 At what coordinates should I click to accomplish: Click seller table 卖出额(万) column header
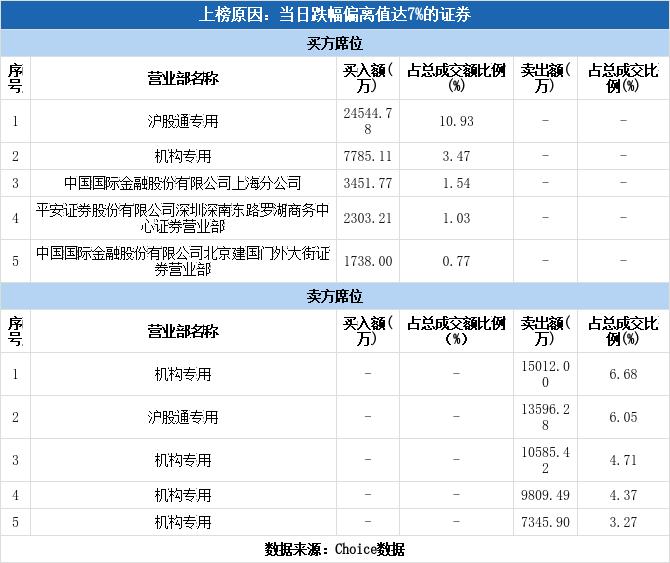(545, 331)
